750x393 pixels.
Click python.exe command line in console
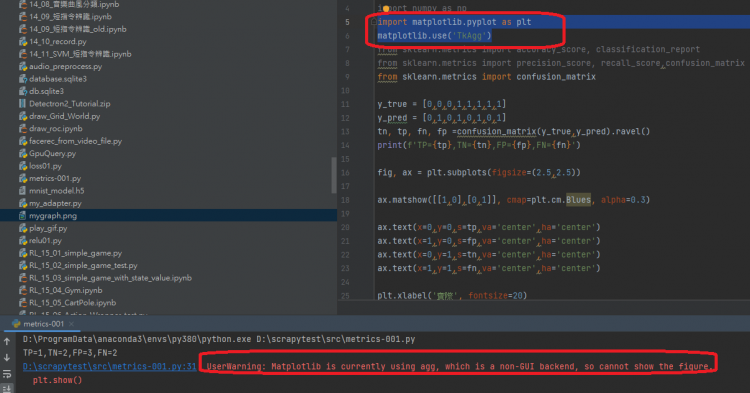click(x=219, y=339)
